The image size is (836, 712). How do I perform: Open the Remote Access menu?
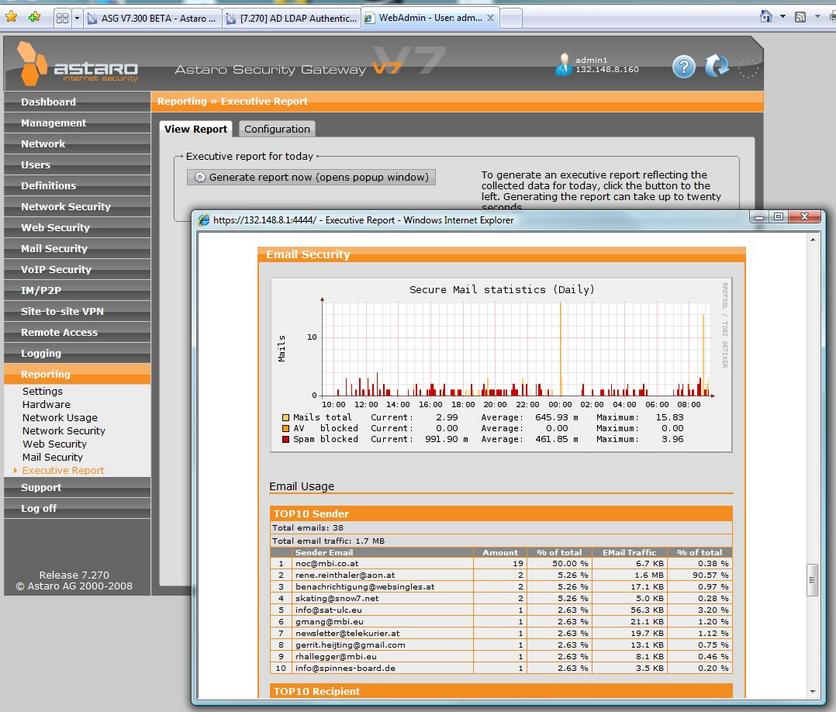[77, 332]
